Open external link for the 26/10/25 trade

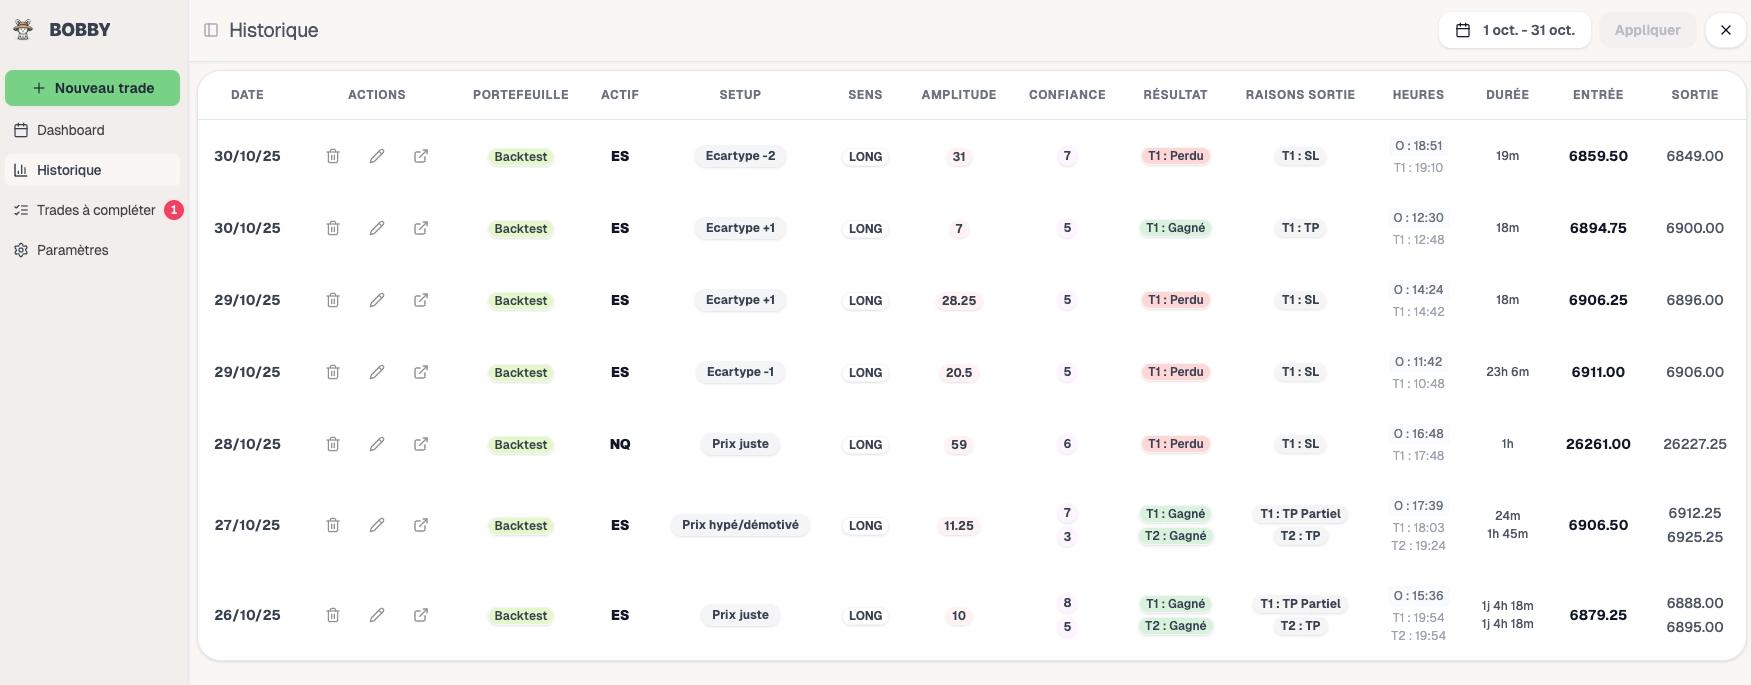pos(421,614)
